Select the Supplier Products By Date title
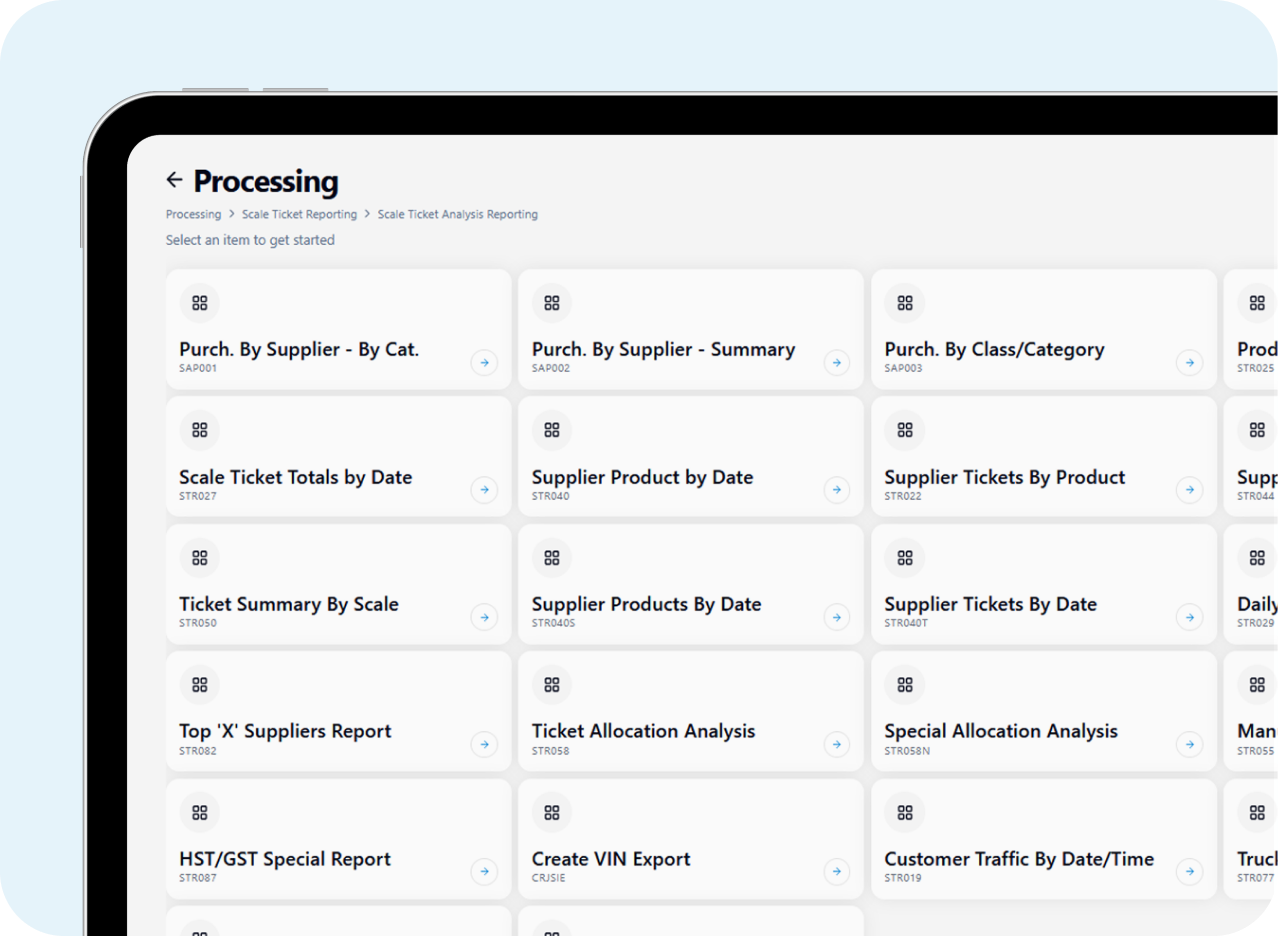The image size is (1278, 936). (x=646, y=604)
